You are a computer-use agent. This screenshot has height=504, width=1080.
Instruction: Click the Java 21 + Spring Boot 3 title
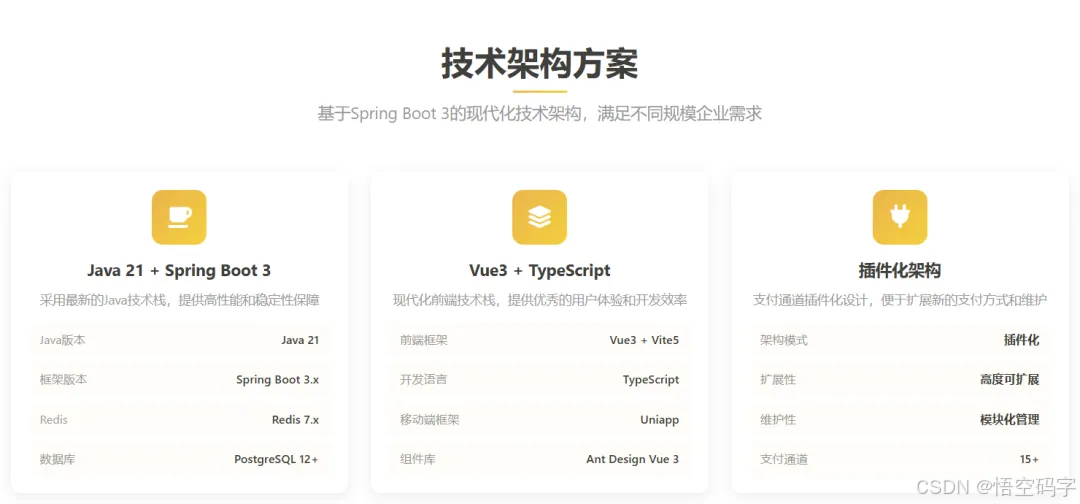(179, 271)
